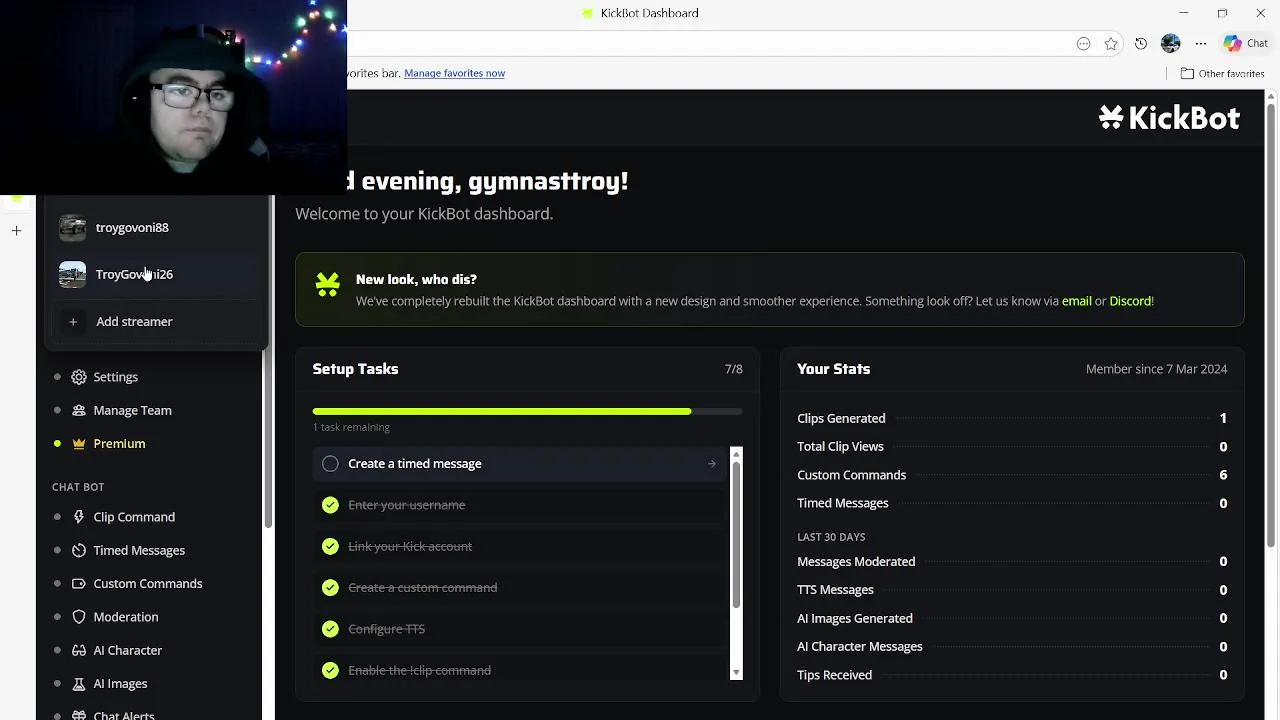
Task: Click the KickBot logo in header
Action: 1169,118
